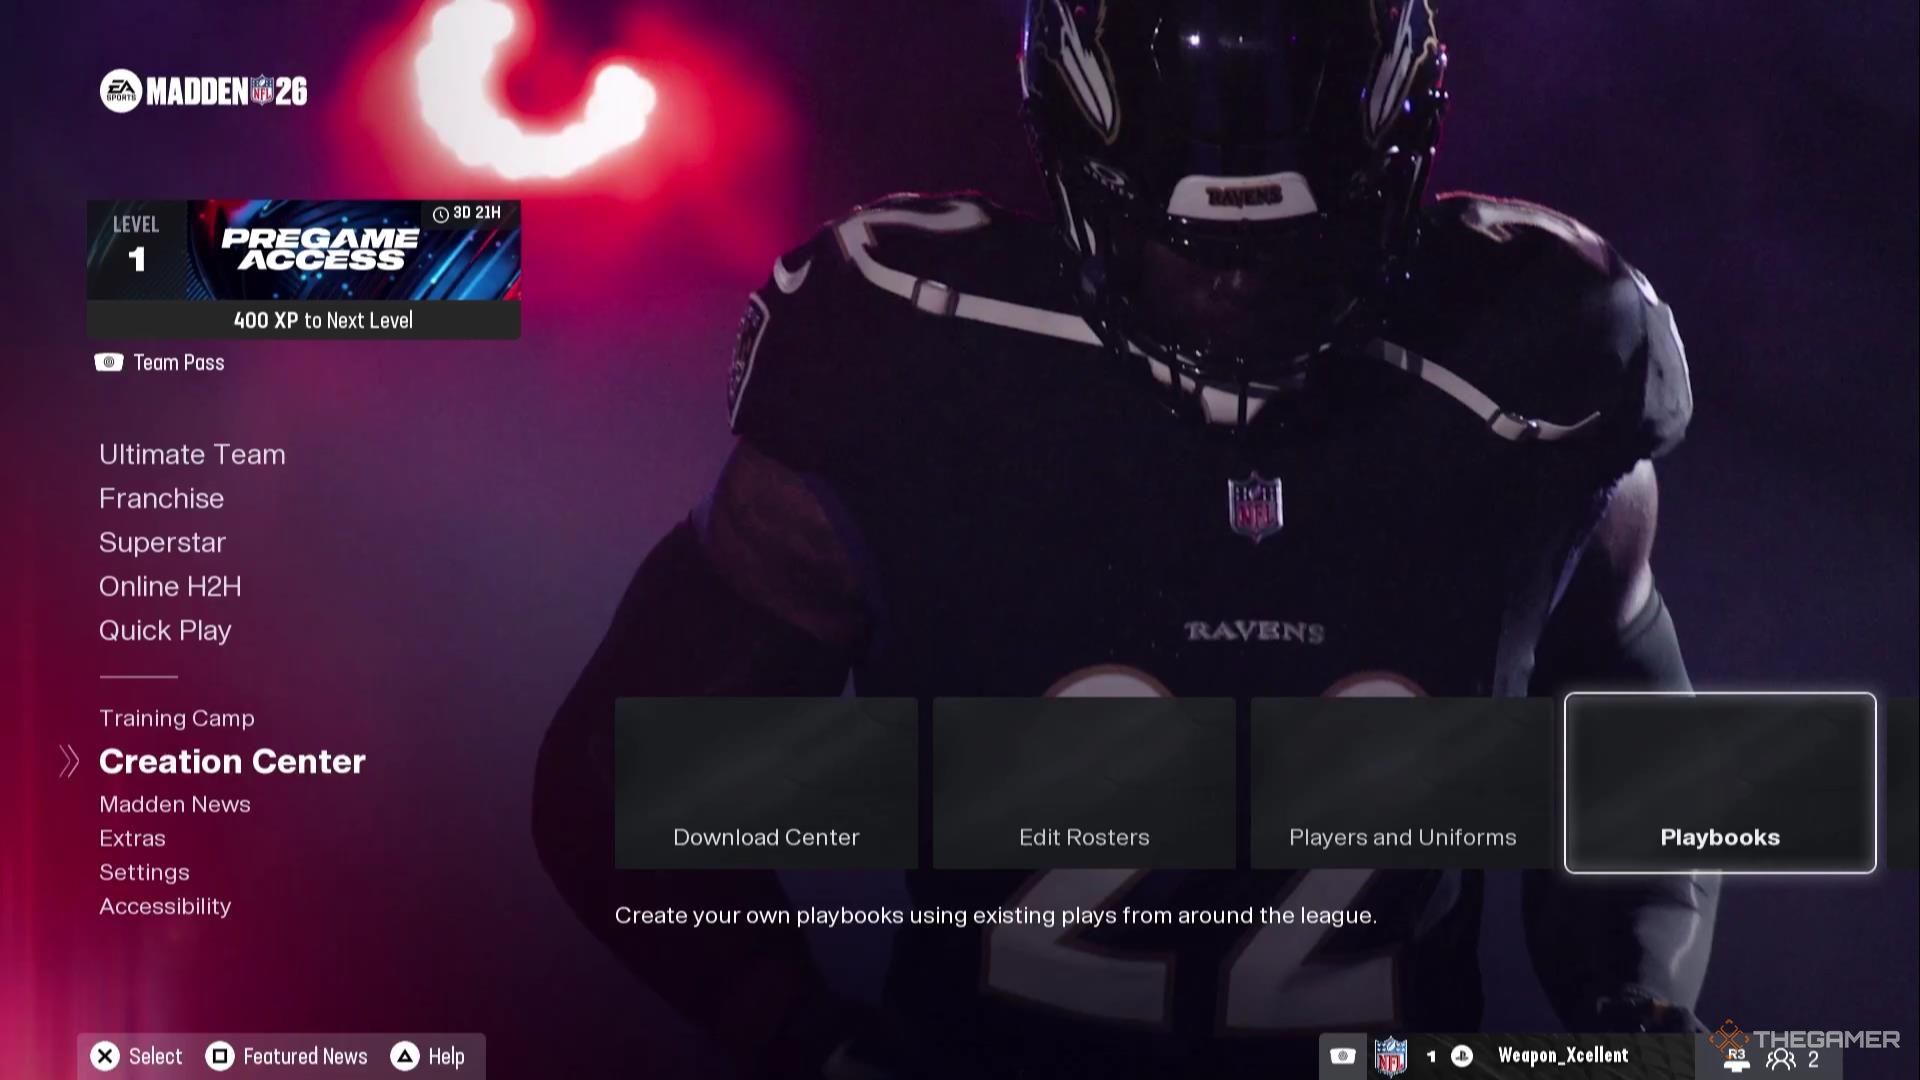Click the NFL shield badge in profile bar
The width and height of the screenshot is (1920, 1080).
point(1391,1057)
